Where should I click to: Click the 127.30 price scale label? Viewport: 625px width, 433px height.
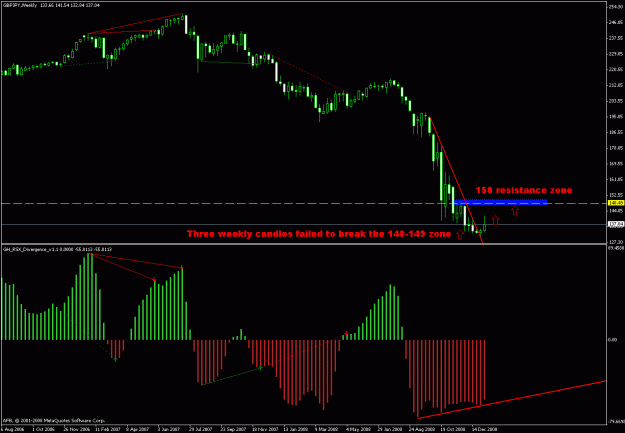pos(616,242)
